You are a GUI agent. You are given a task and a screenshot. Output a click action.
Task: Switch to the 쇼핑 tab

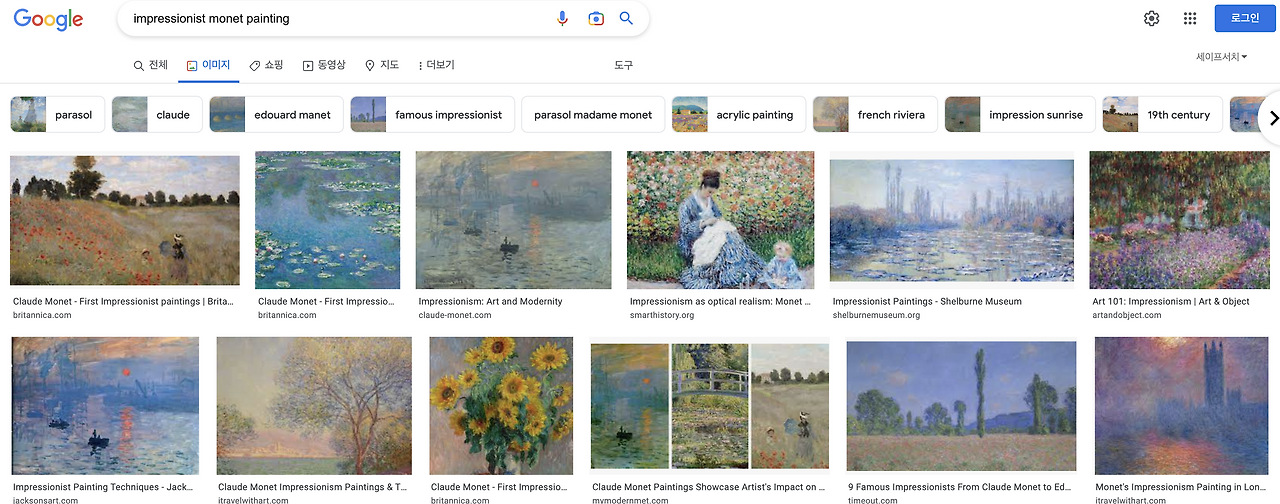(266, 65)
